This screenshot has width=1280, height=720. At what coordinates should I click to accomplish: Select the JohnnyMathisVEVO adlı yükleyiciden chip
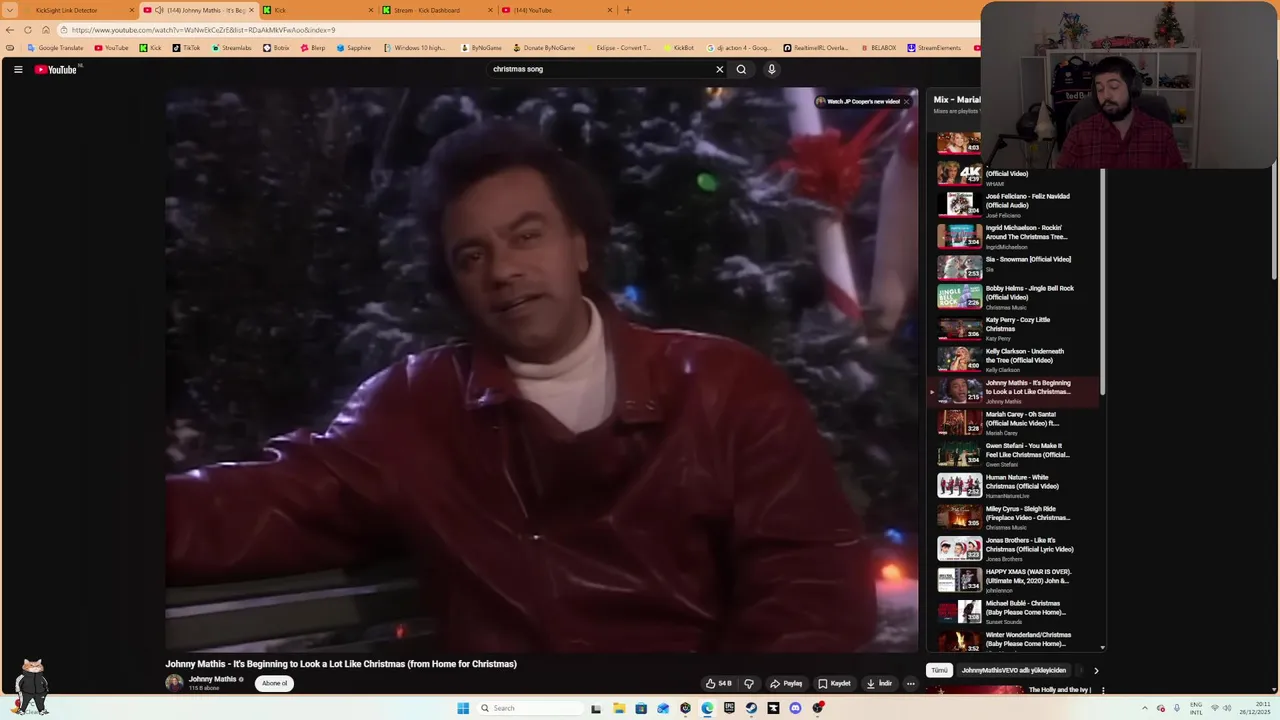(x=1014, y=670)
